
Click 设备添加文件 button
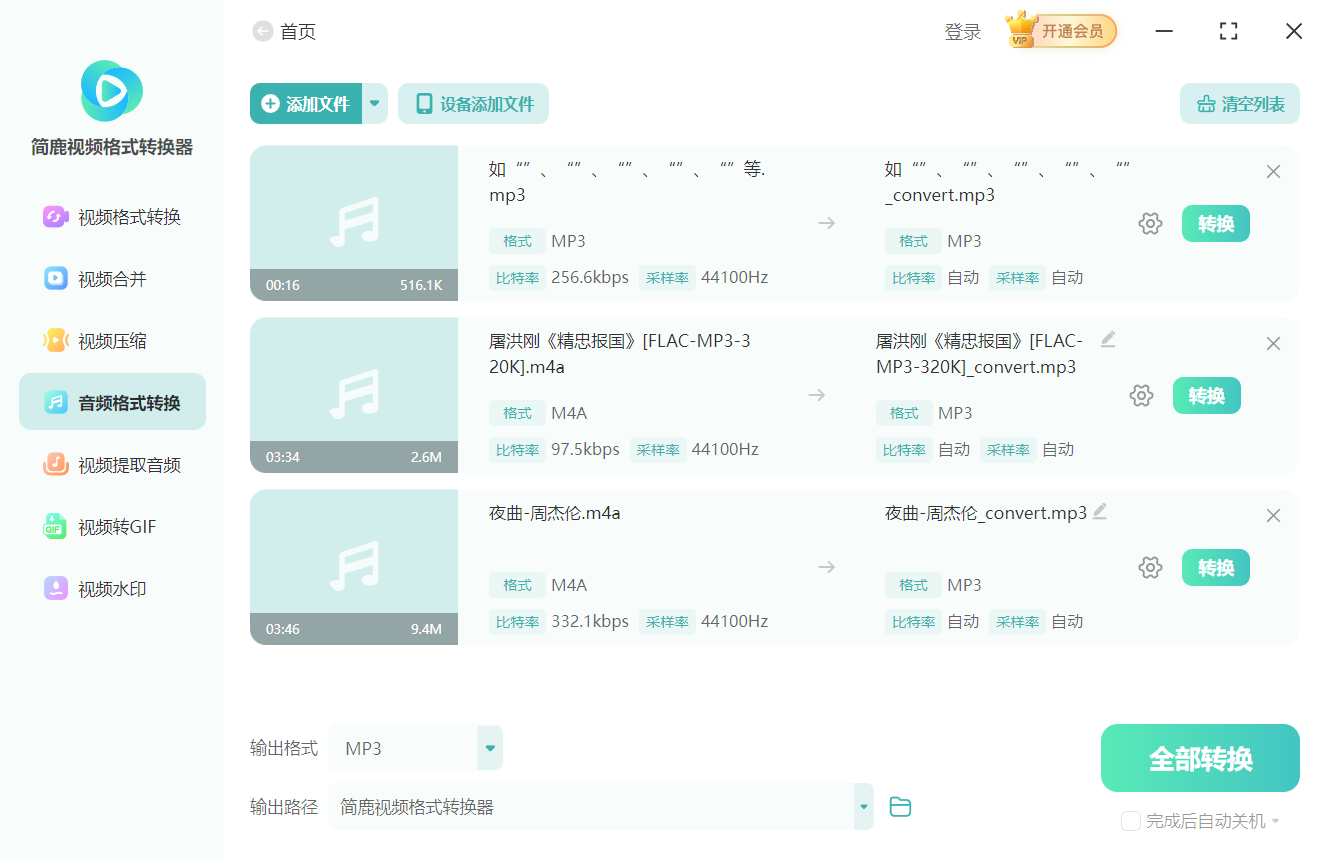pos(474,104)
